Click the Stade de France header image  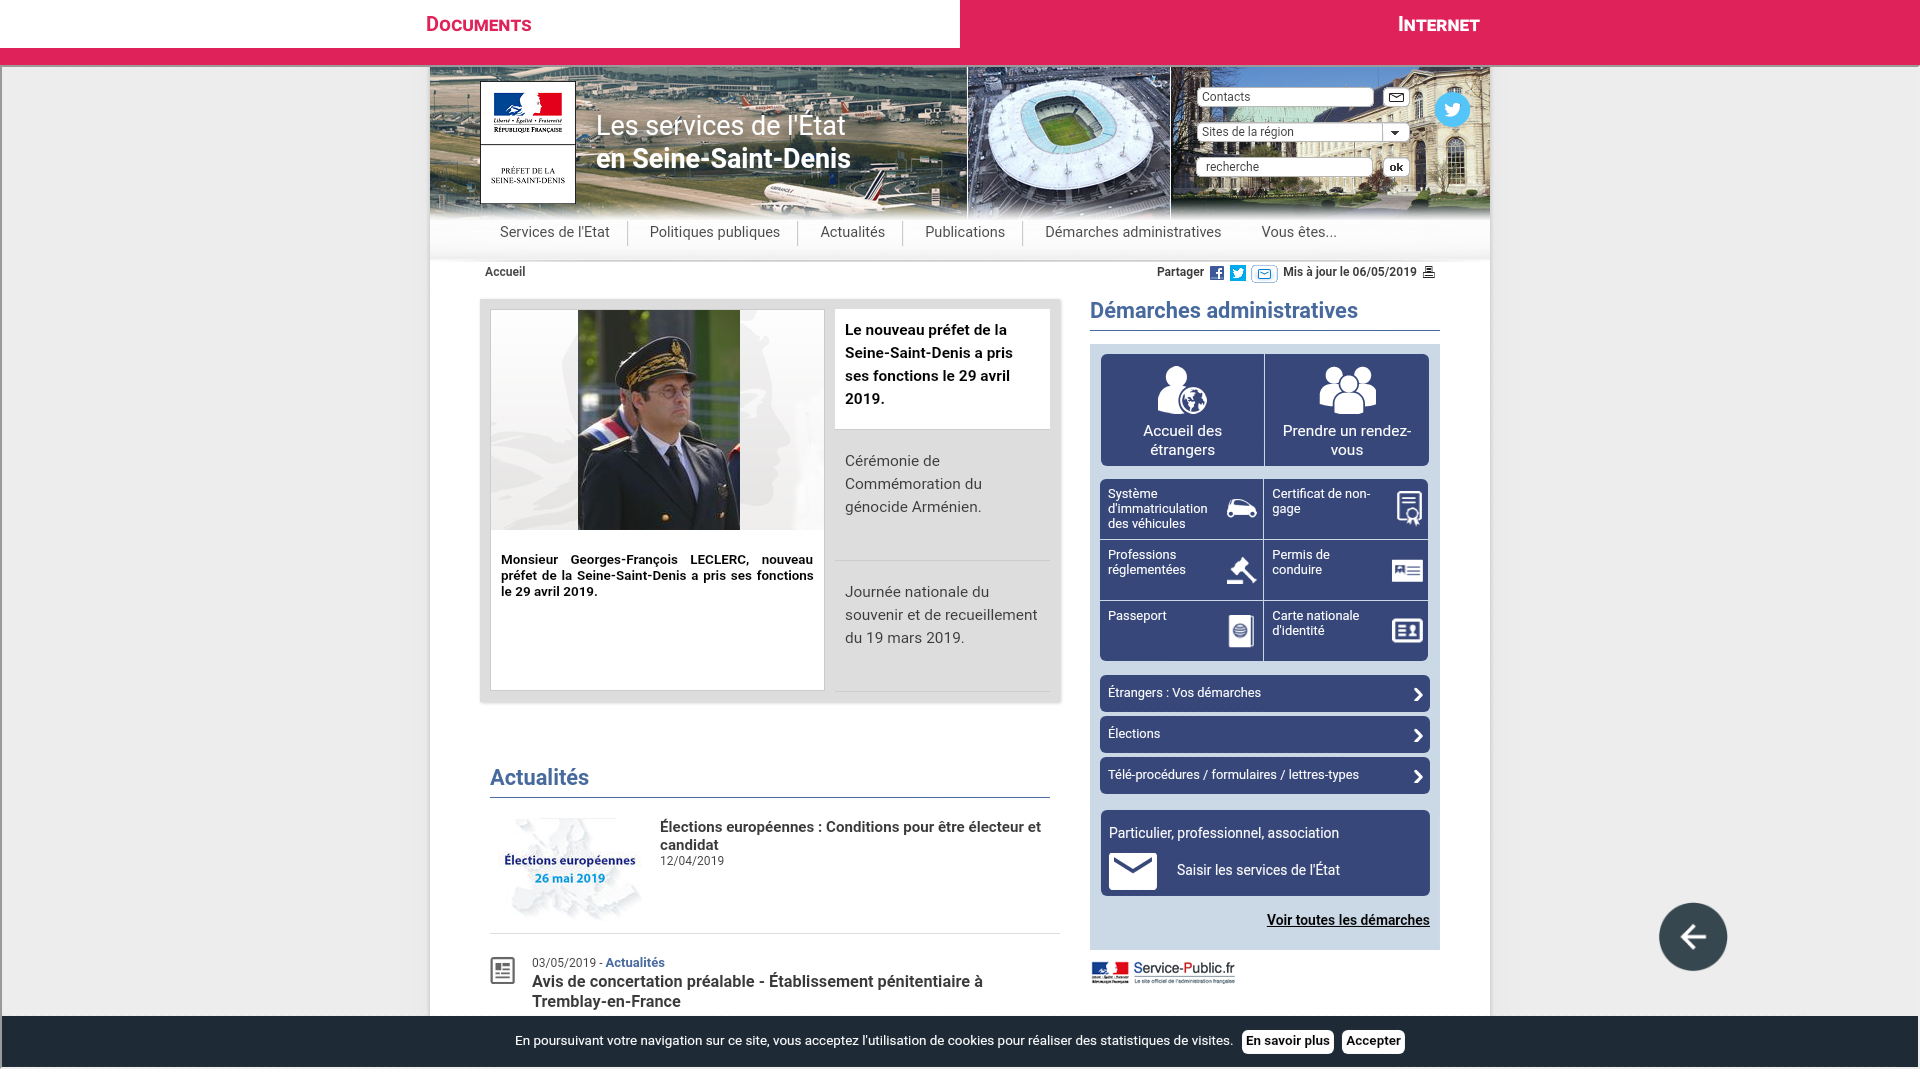click(1069, 142)
